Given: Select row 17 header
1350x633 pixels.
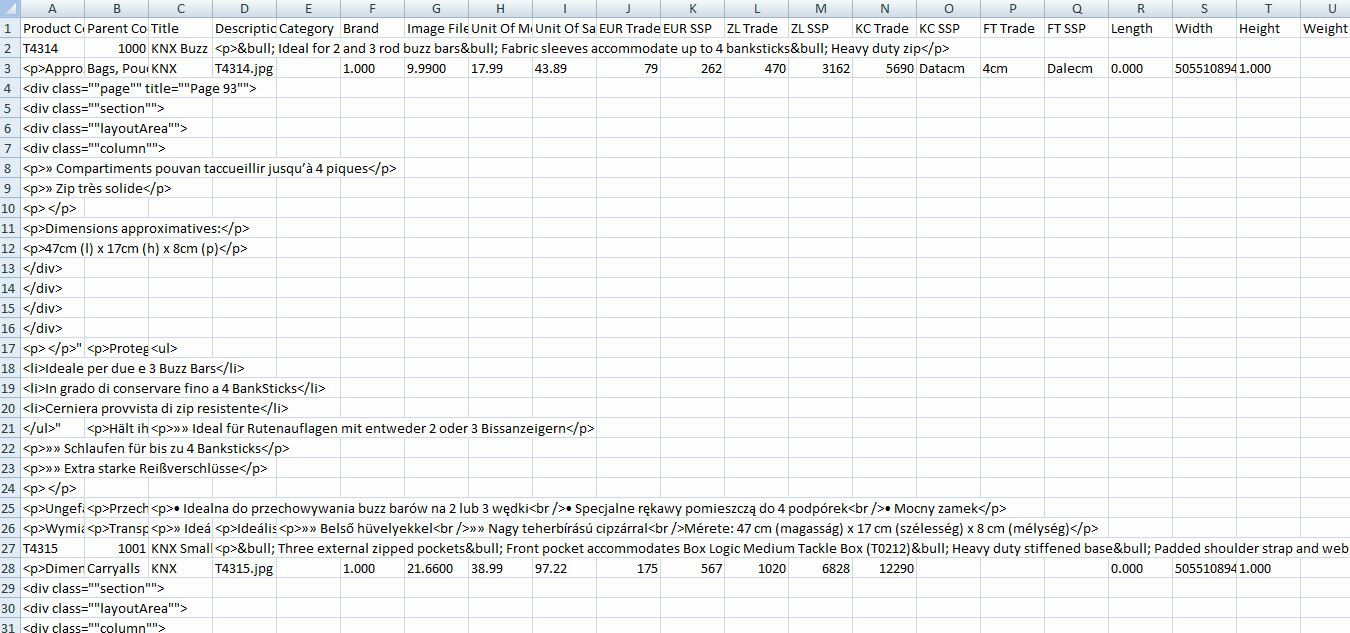Looking at the screenshot, I should click(10, 348).
